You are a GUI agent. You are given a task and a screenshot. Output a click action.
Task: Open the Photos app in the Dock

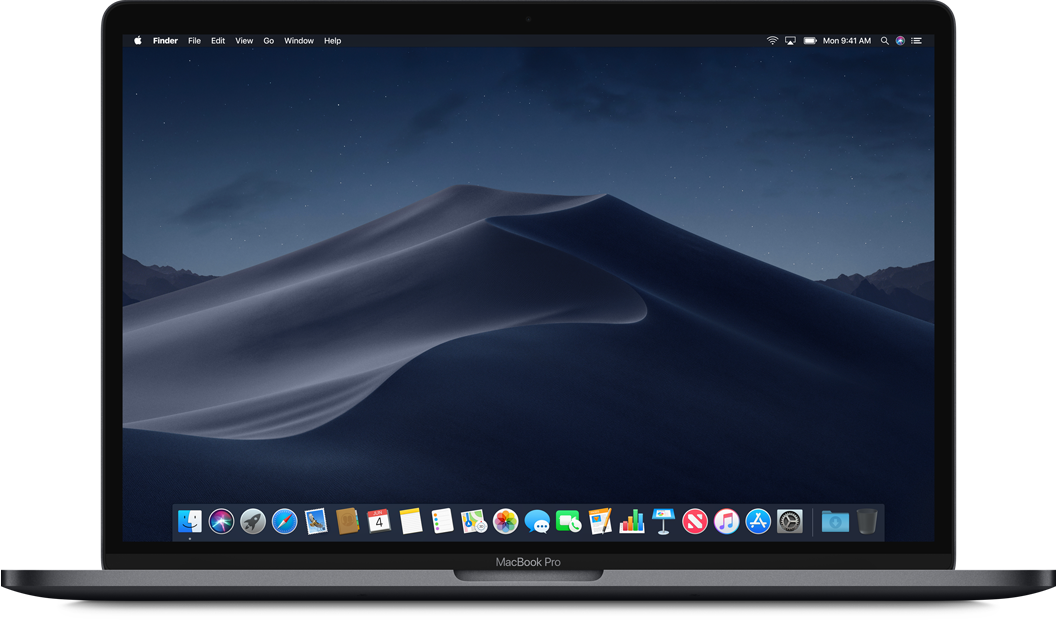(x=506, y=521)
